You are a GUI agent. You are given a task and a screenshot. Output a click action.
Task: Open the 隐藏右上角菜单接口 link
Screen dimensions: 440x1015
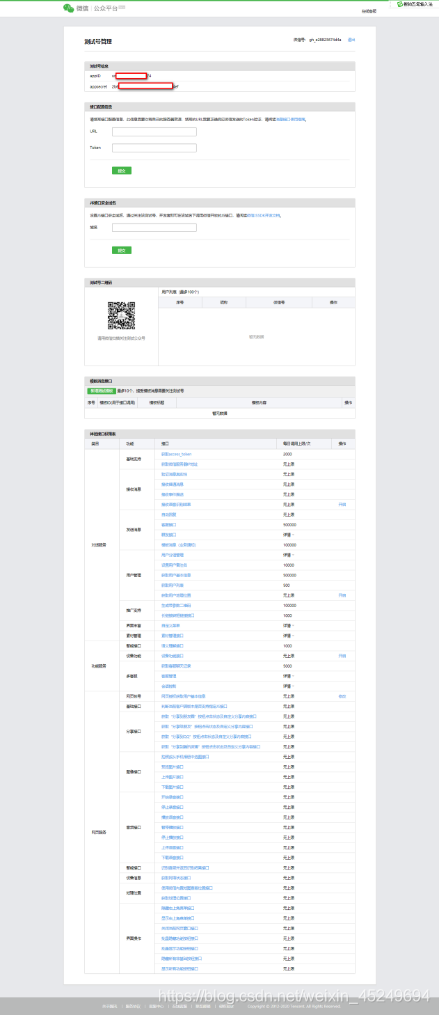177,908
